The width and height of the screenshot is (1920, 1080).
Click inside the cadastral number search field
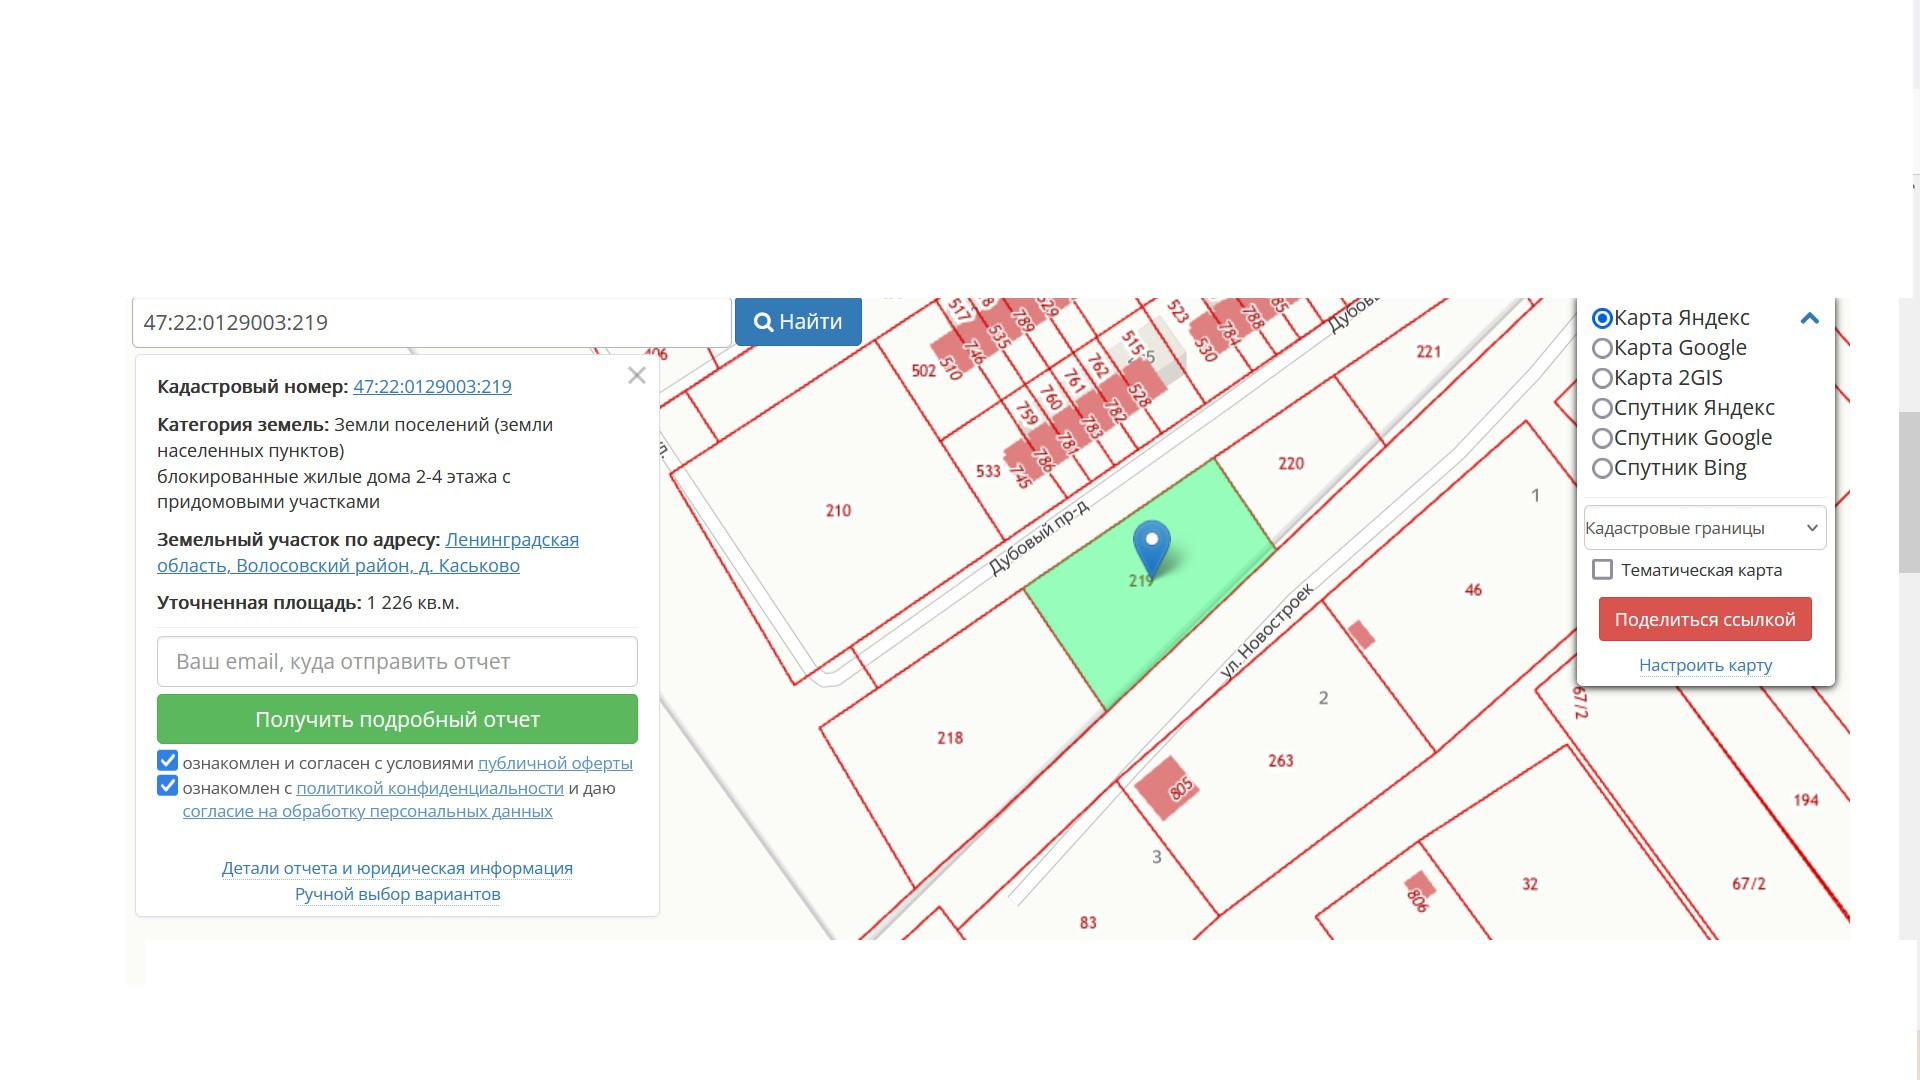(430, 323)
